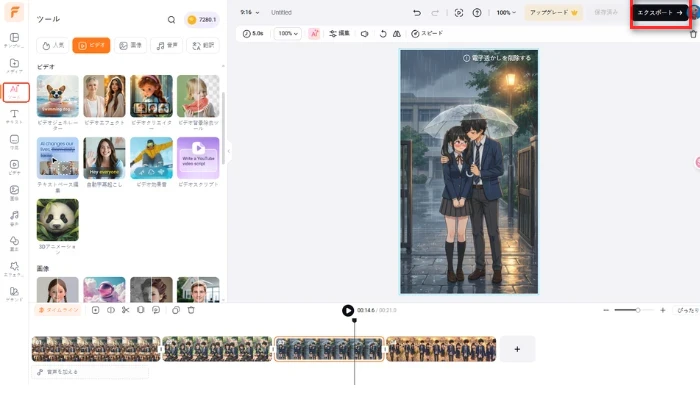This screenshot has width=700, height=400.
Task: Toggle the scene volume speaker icon
Action: 364,34
